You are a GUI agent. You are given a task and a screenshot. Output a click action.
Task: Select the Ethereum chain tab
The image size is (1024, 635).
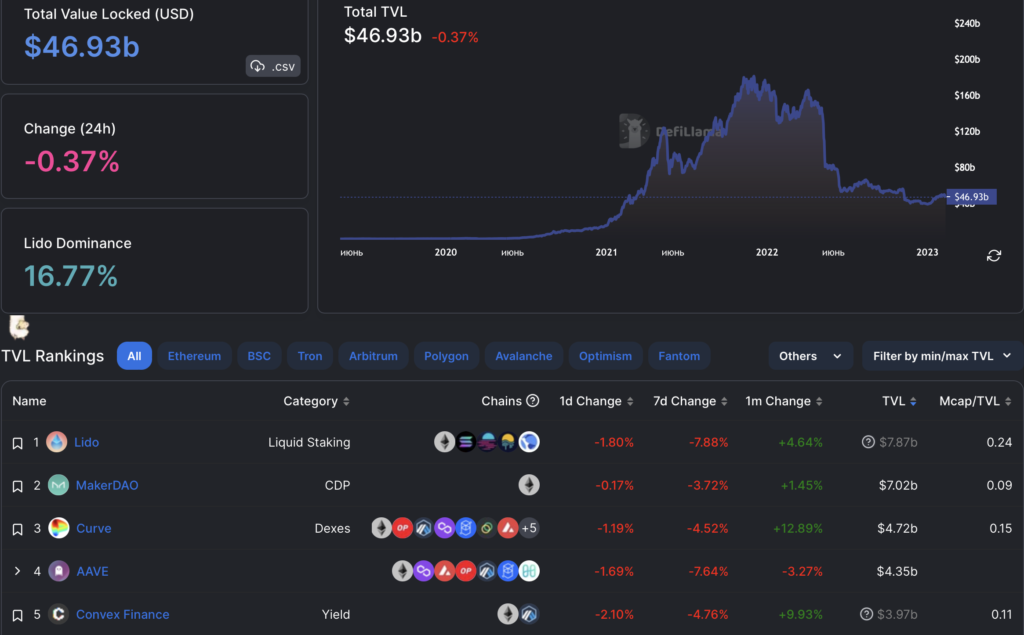(194, 356)
